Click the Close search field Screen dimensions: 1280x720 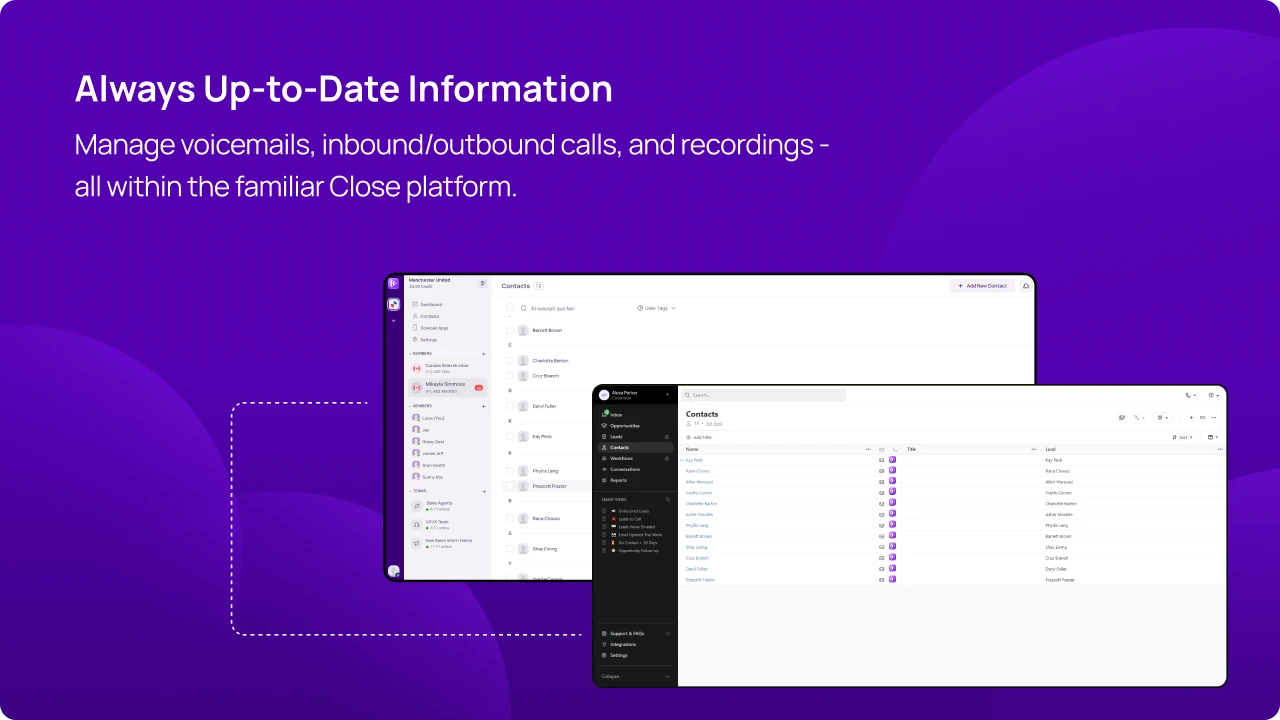[x=764, y=395]
